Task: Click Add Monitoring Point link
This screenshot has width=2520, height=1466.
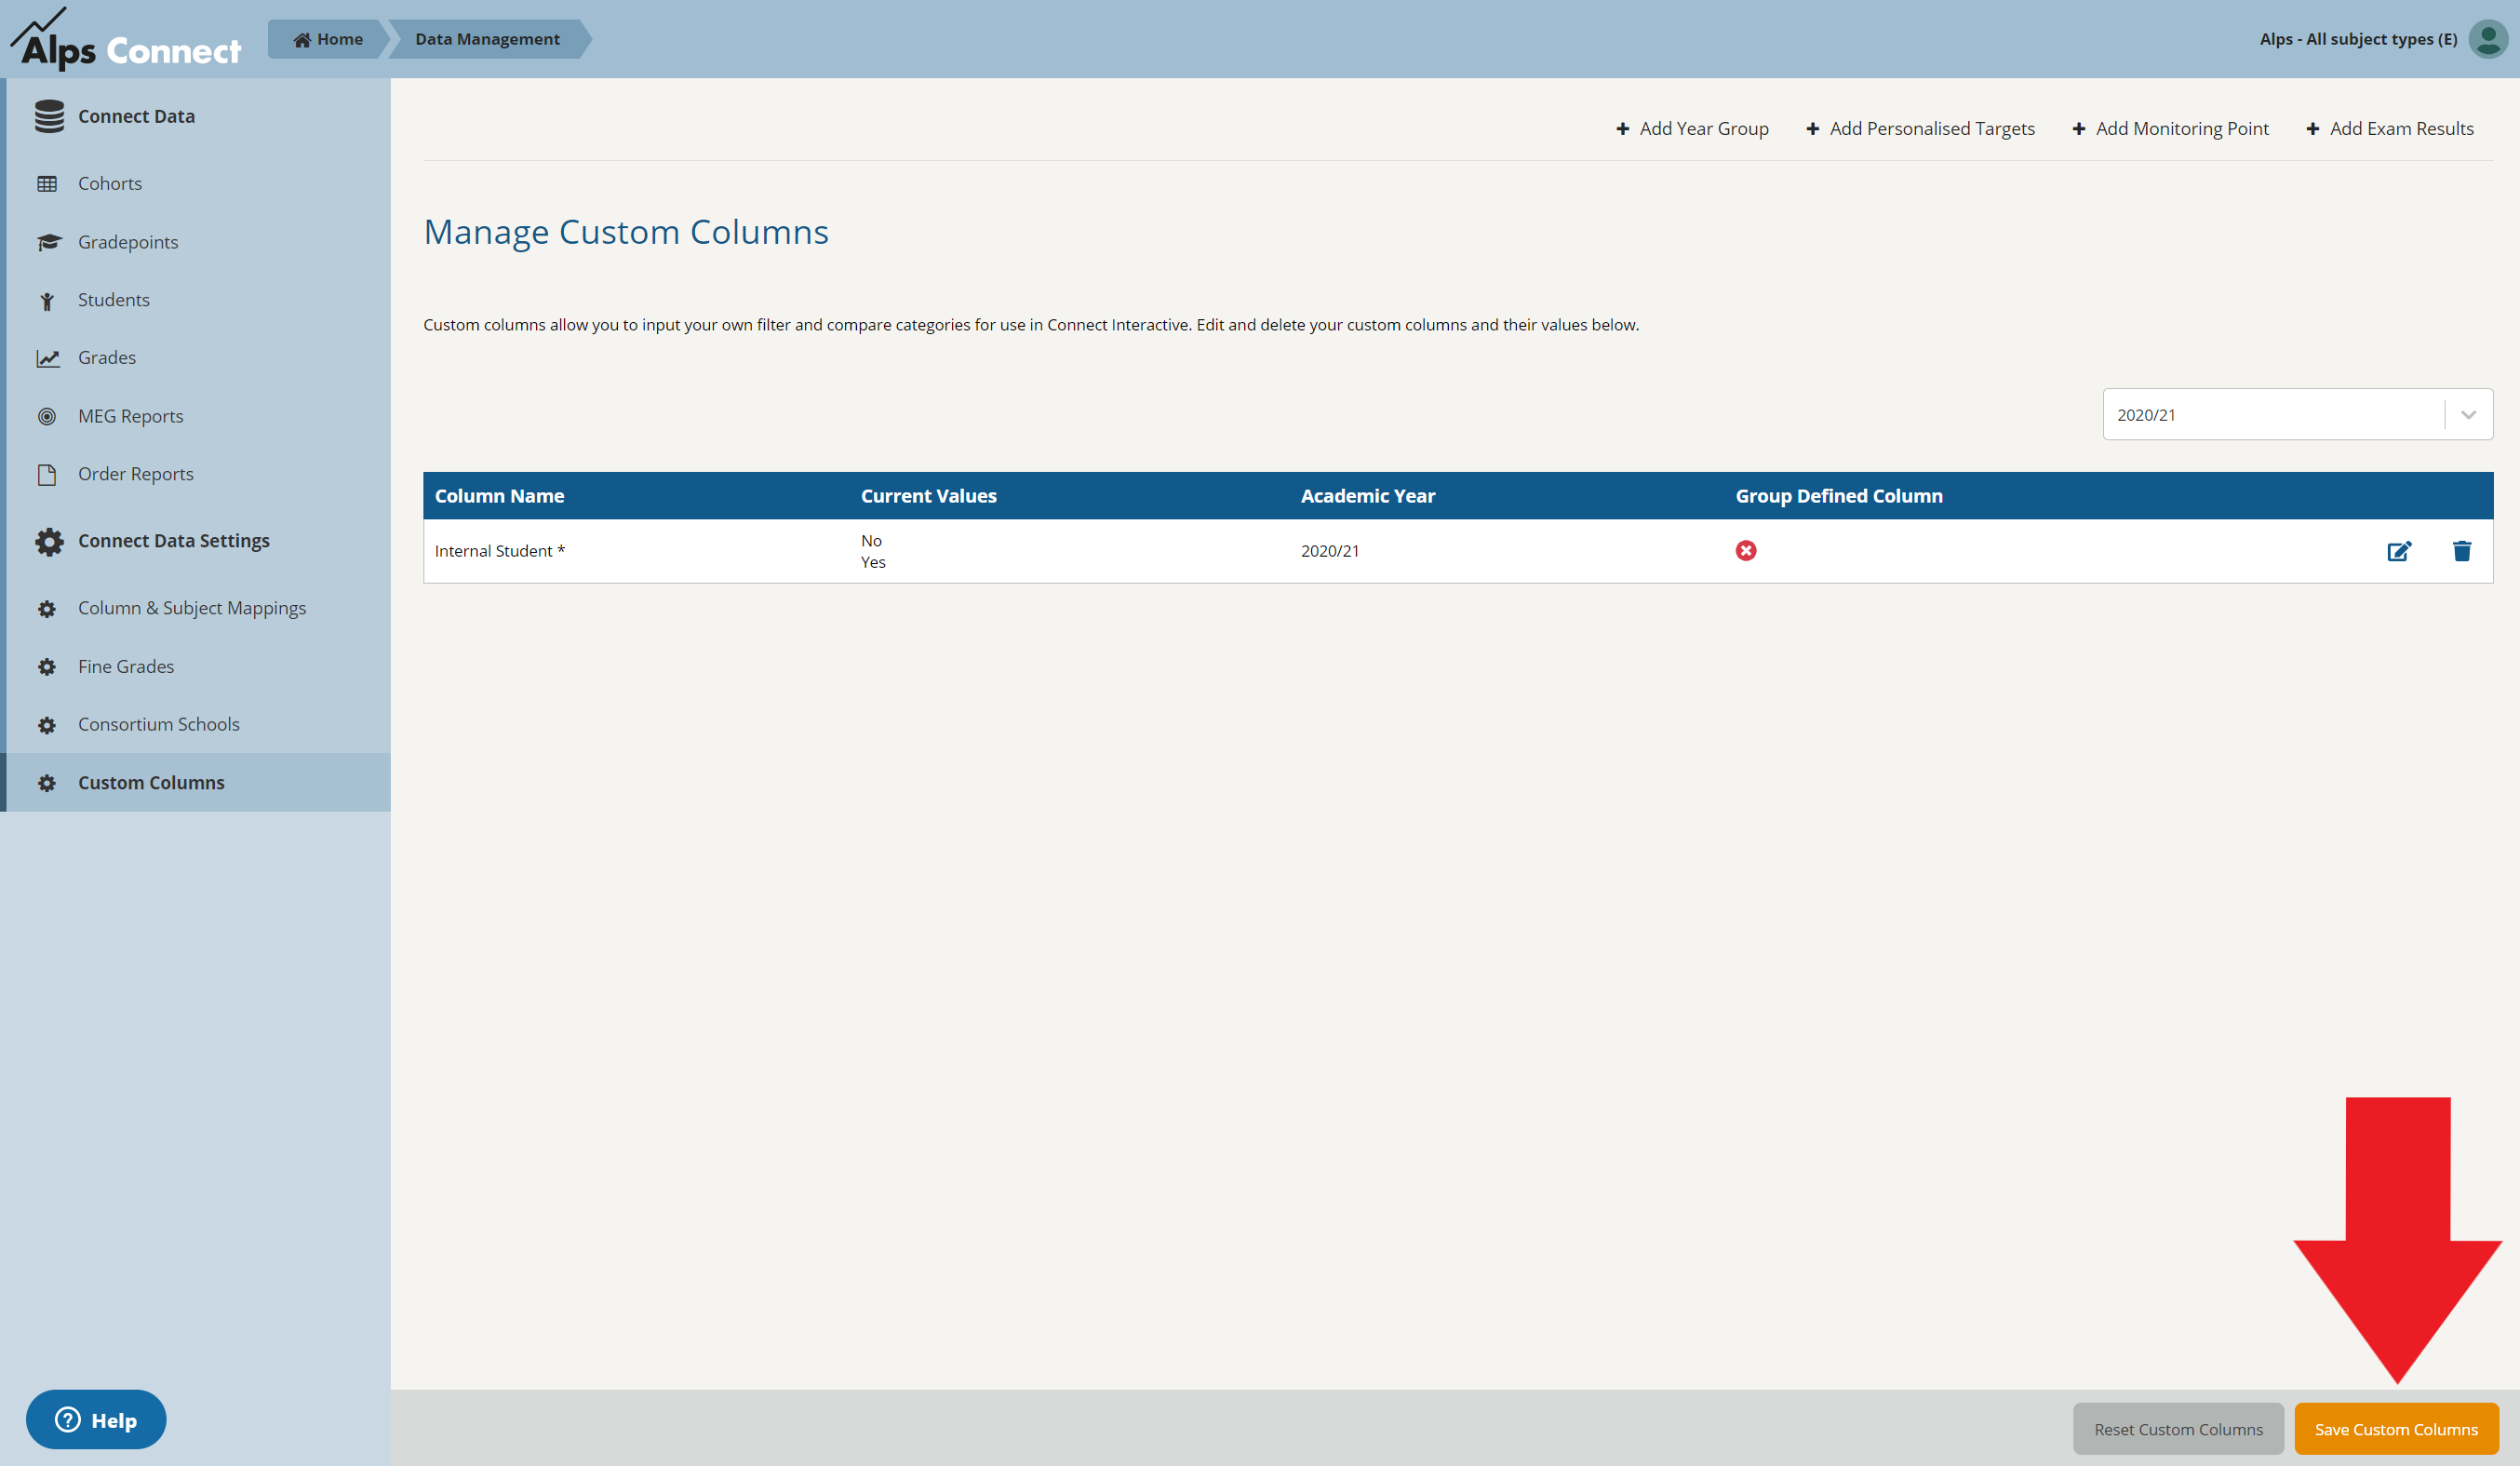Action: coord(2180,128)
